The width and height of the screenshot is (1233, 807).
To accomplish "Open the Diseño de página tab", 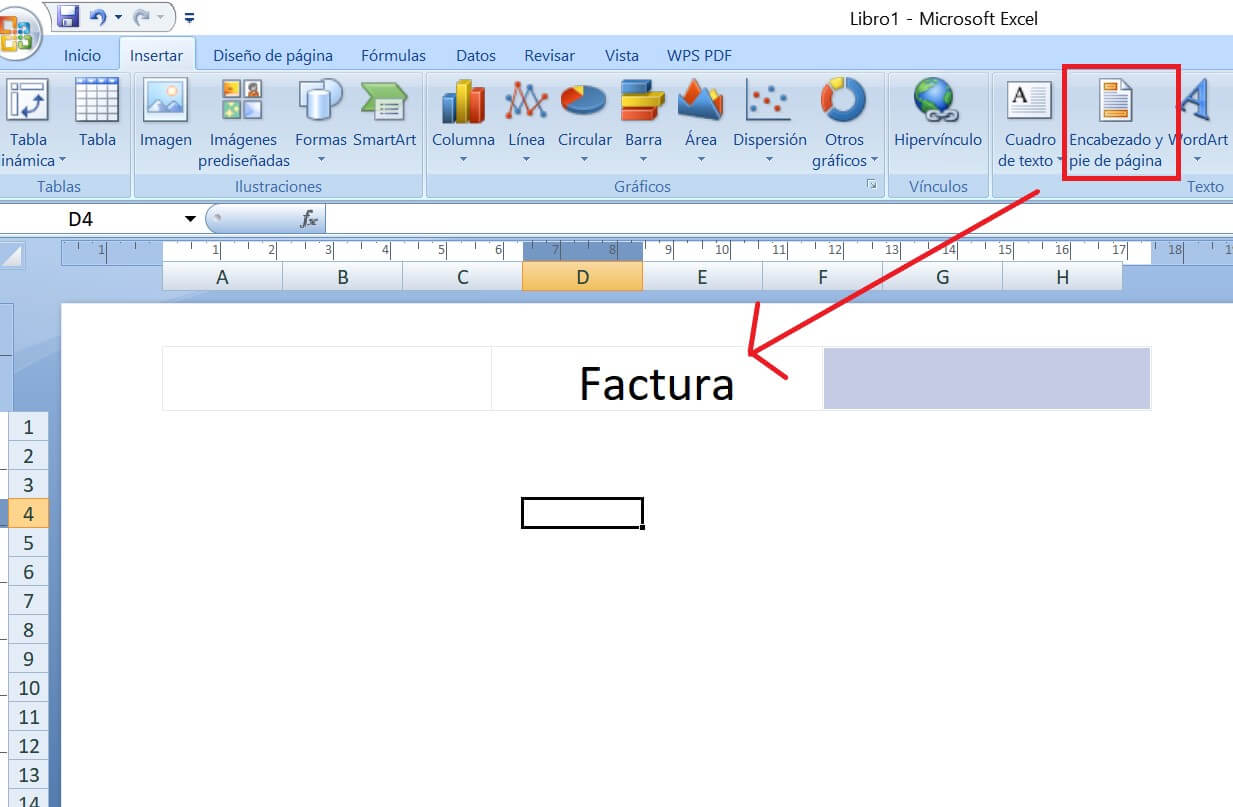I will [273, 56].
